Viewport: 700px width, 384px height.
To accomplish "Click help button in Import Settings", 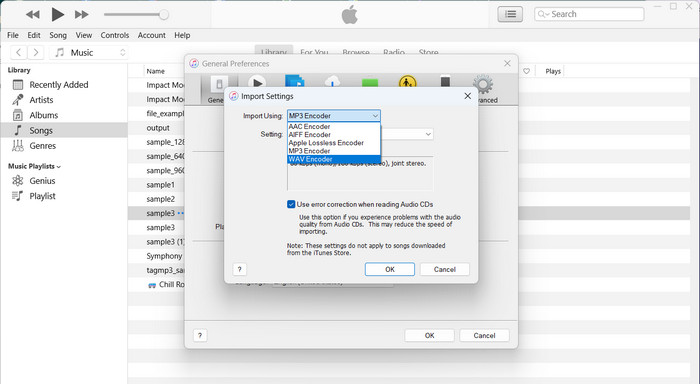I will point(240,269).
